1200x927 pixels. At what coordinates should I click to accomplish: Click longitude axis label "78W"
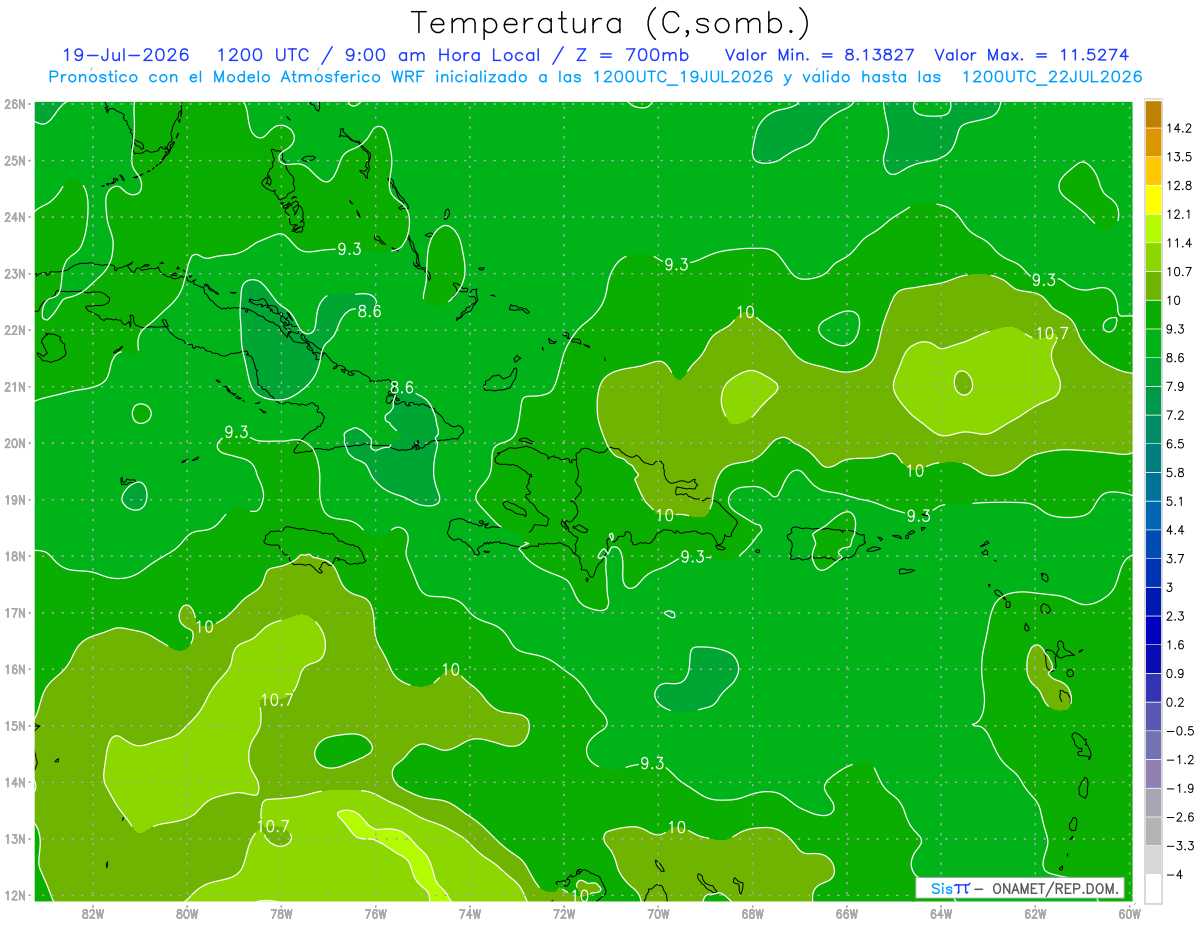pyautogui.click(x=281, y=913)
